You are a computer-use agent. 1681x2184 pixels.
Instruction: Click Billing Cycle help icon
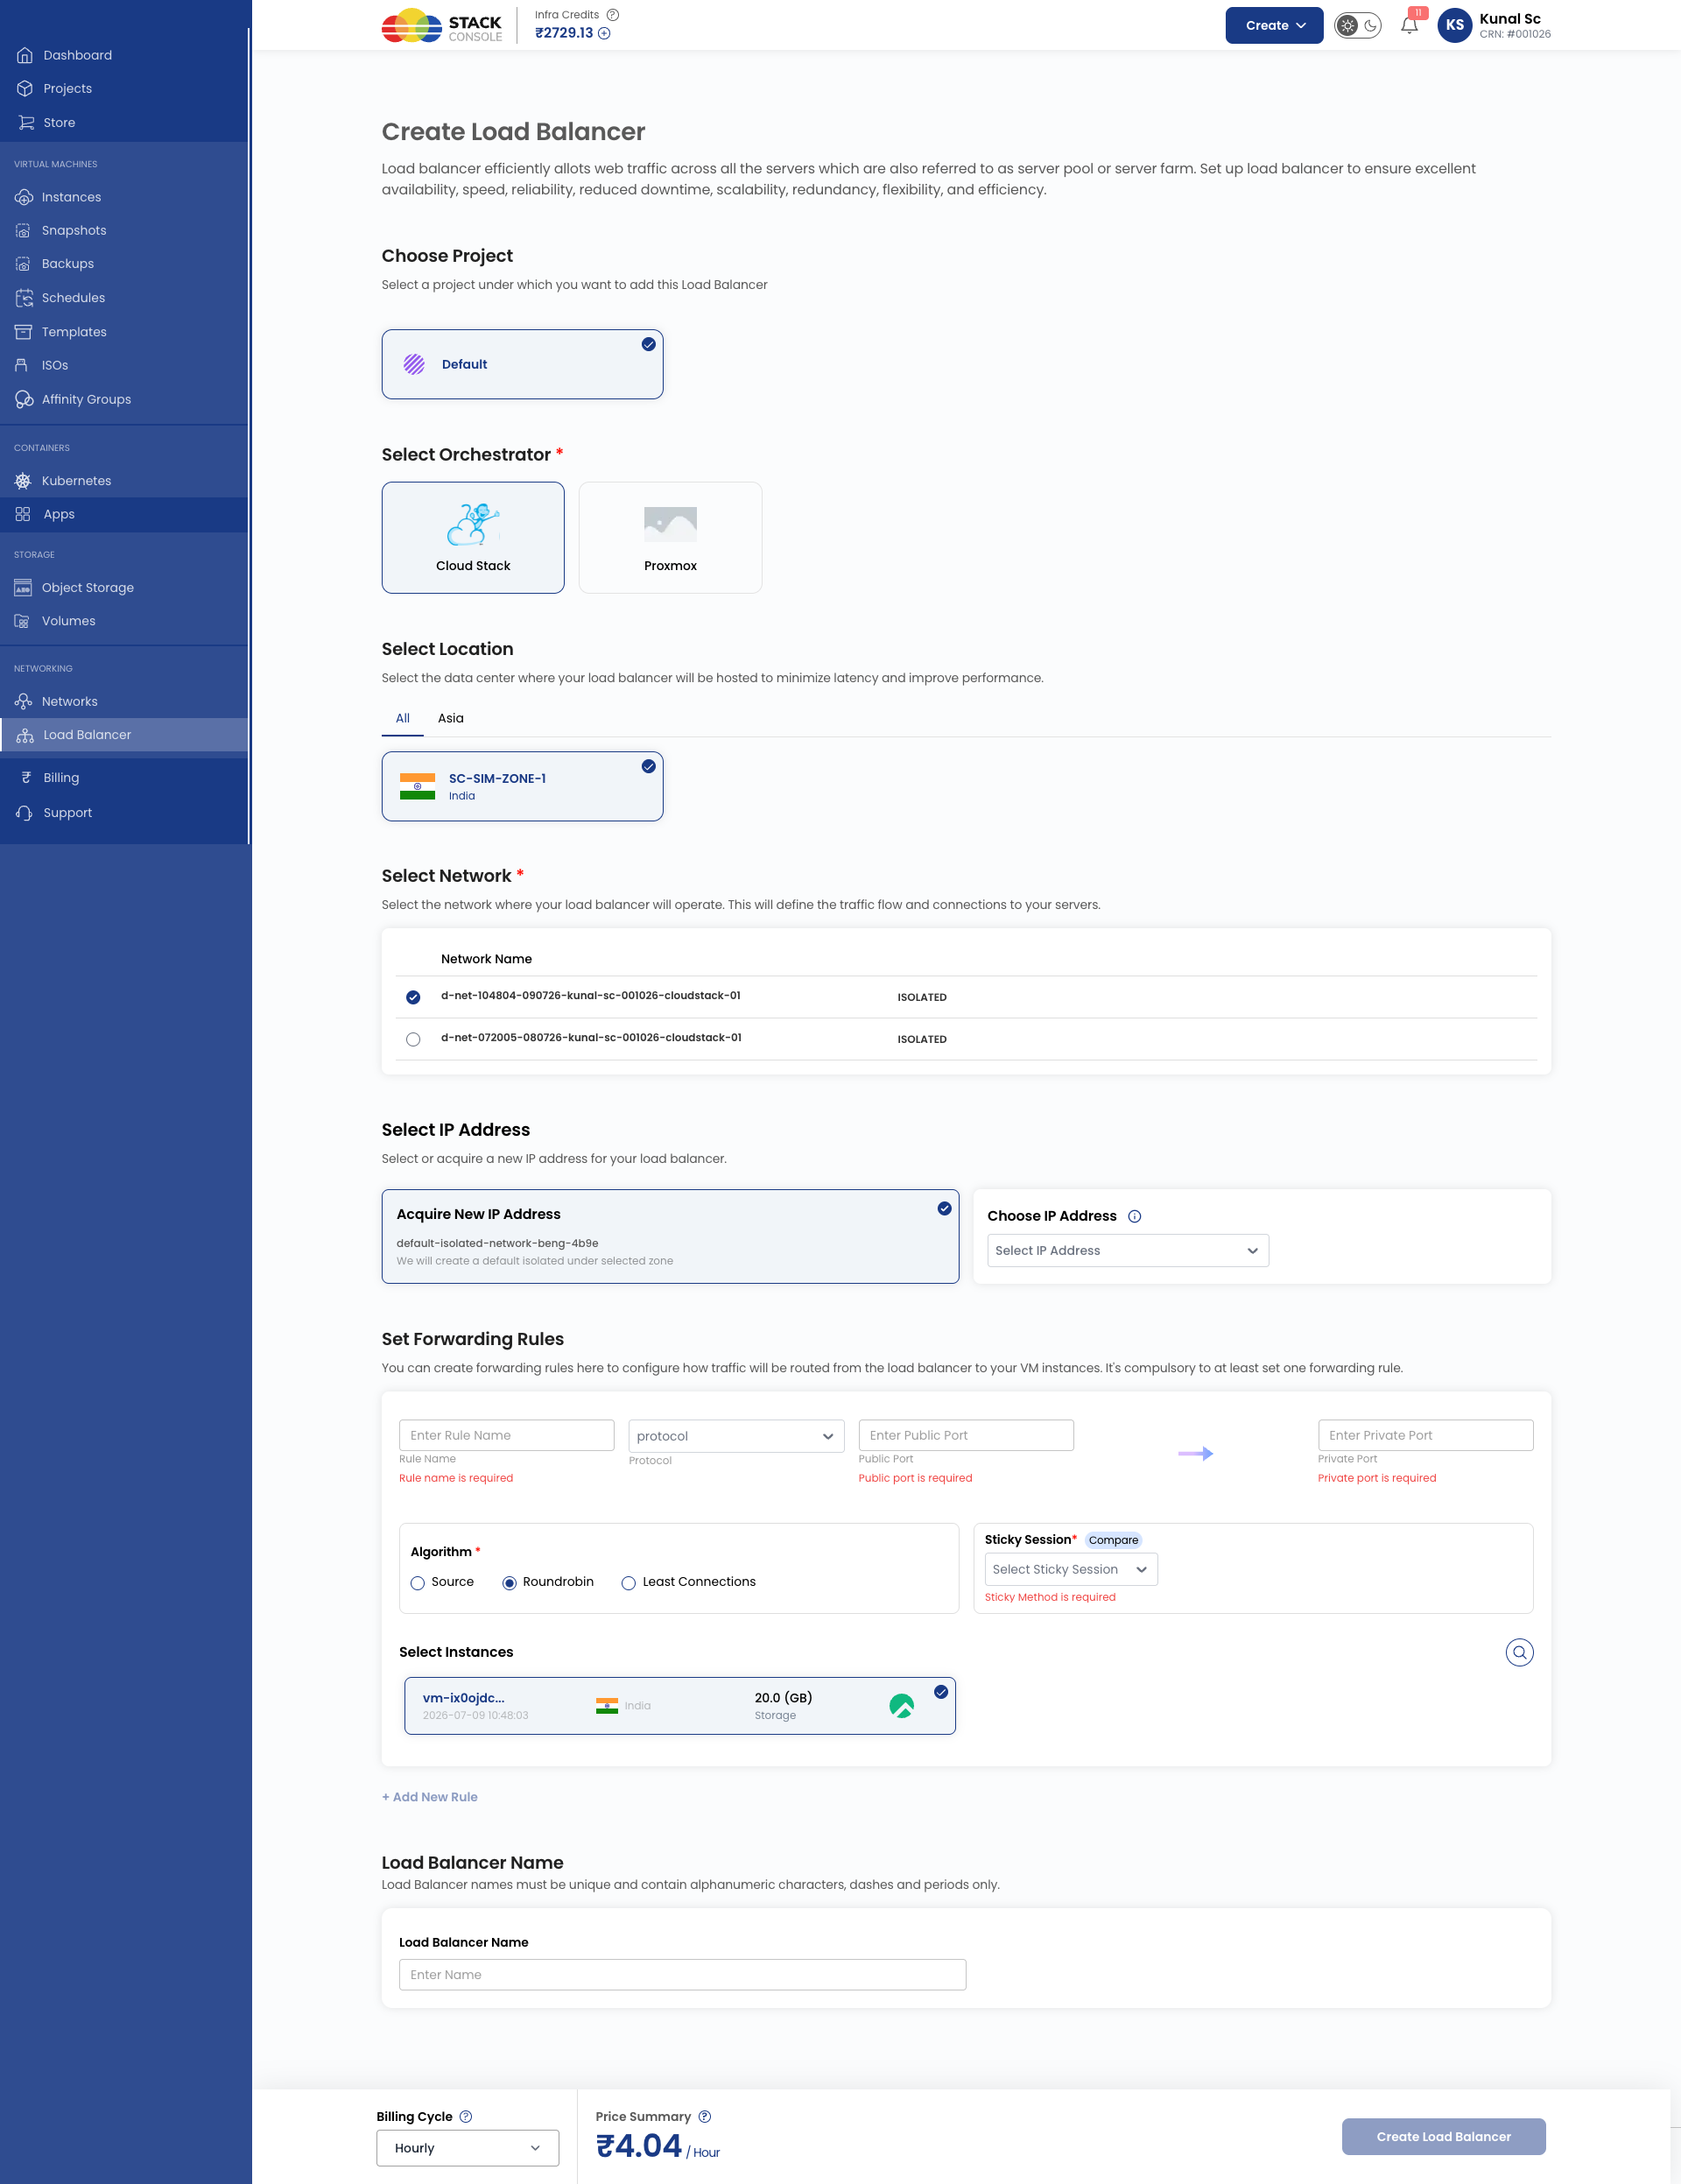pyautogui.click(x=466, y=2116)
